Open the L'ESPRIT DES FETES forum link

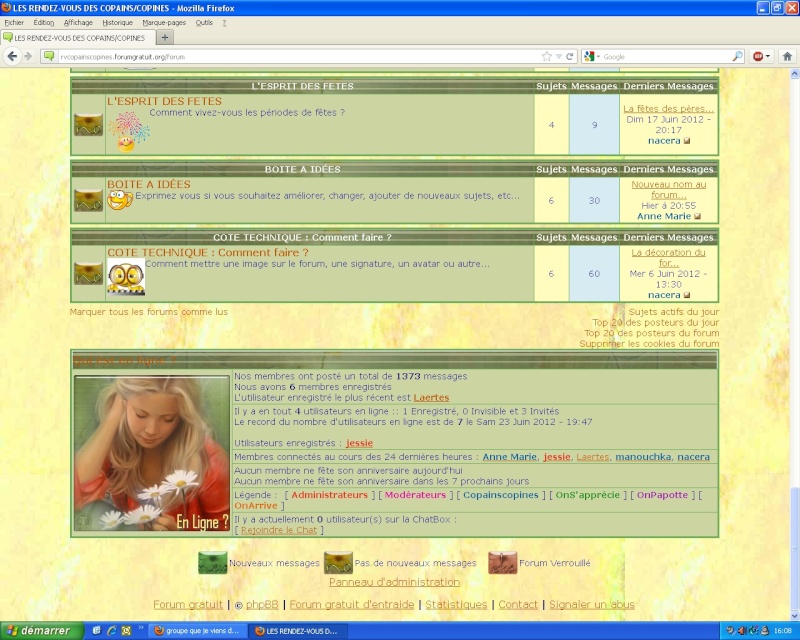[x=164, y=101]
